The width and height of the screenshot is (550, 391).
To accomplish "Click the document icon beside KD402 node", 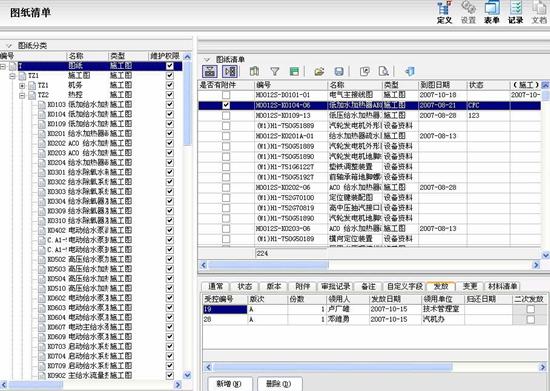I will point(42,230).
